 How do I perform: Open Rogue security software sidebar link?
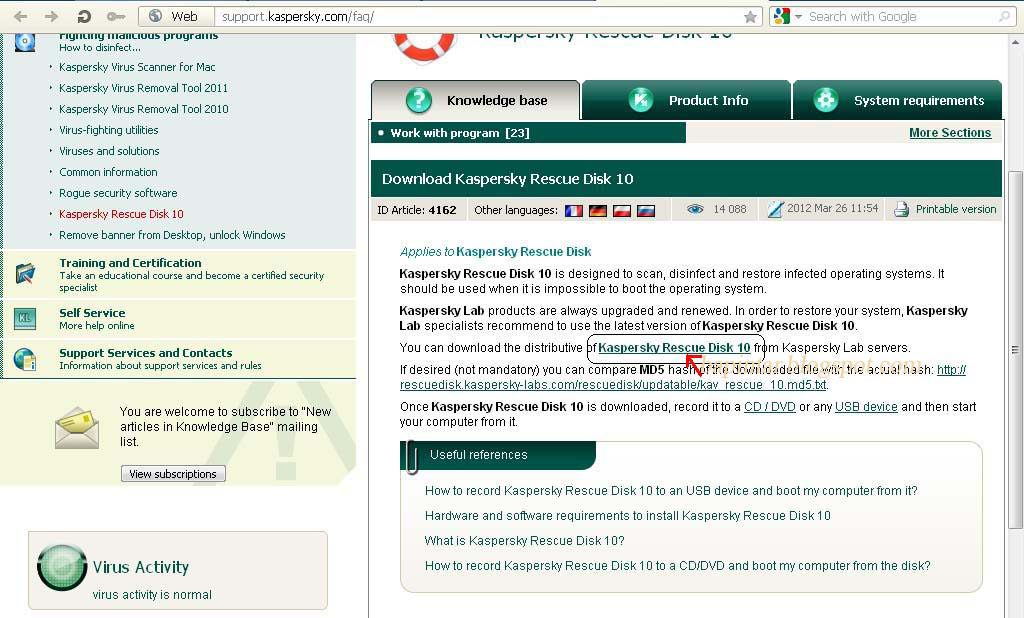click(118, 193)
